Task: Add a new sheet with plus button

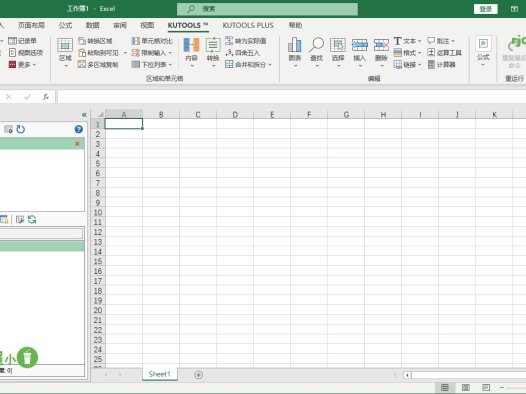Action: [199, 375]
